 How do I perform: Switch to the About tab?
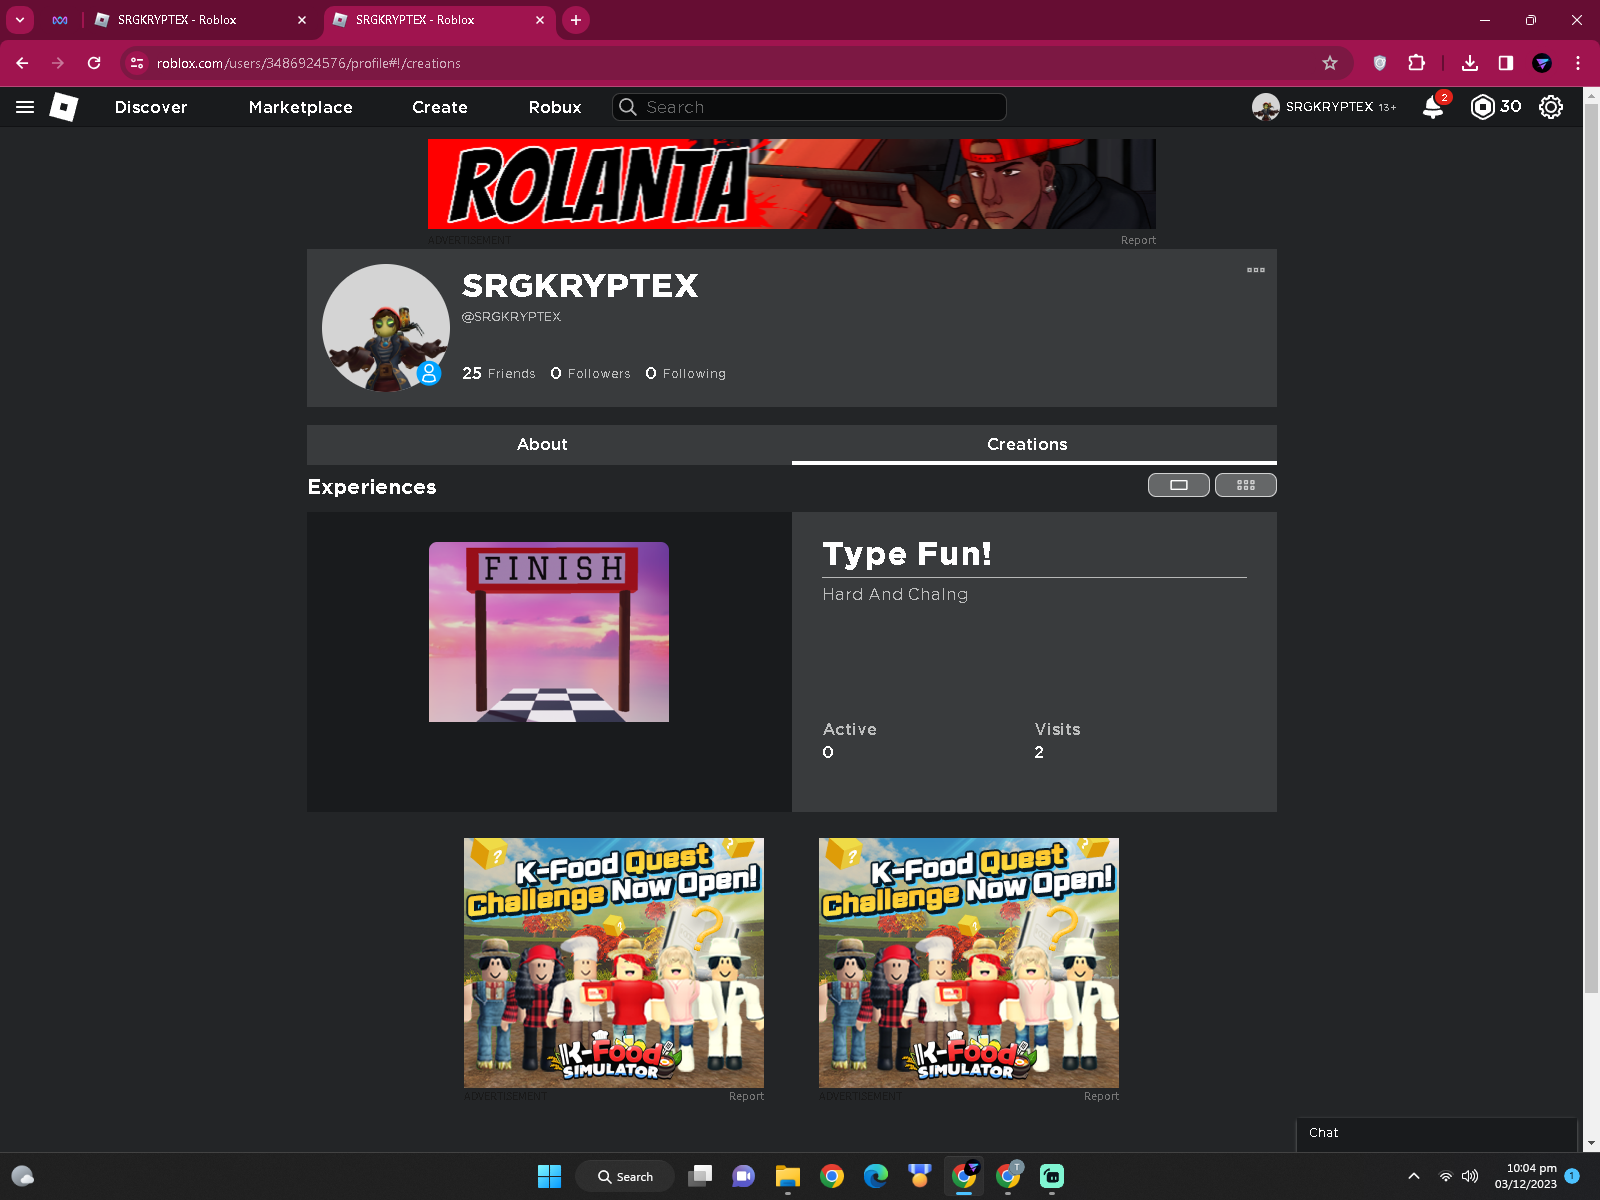(x=541, y=444)
